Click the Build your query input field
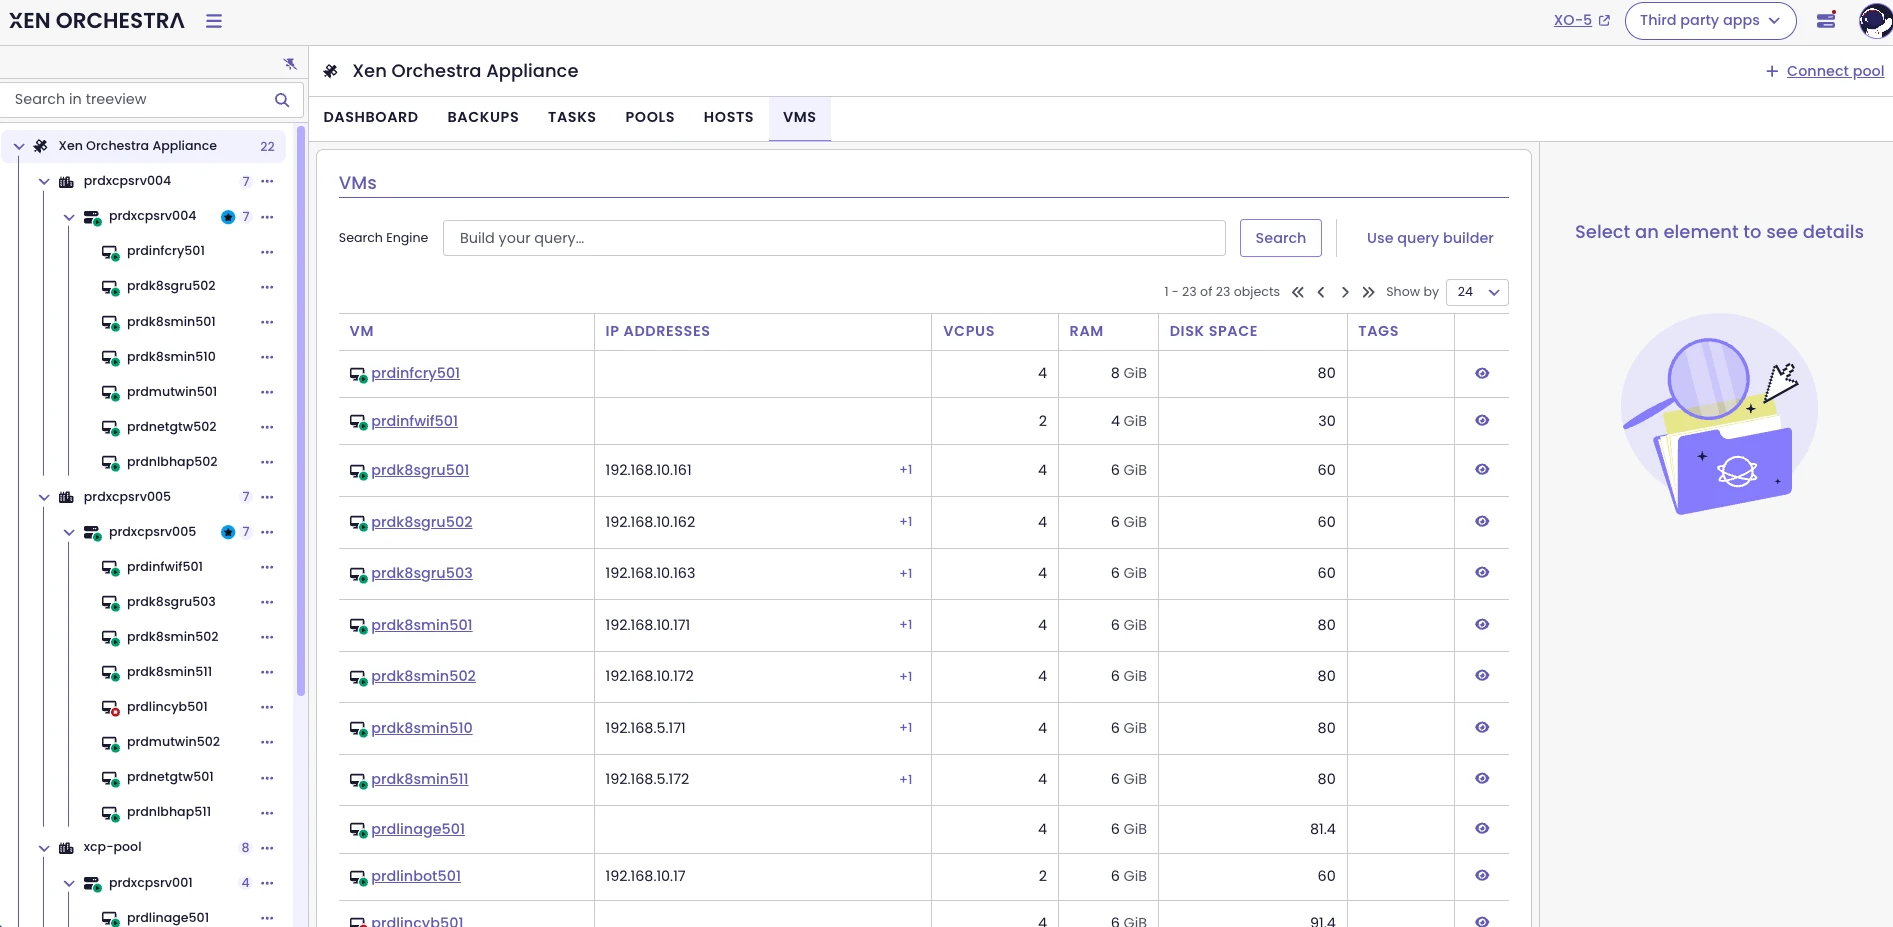The width and height of the screenshot is (1893, 927). click(x=834, y=238)
